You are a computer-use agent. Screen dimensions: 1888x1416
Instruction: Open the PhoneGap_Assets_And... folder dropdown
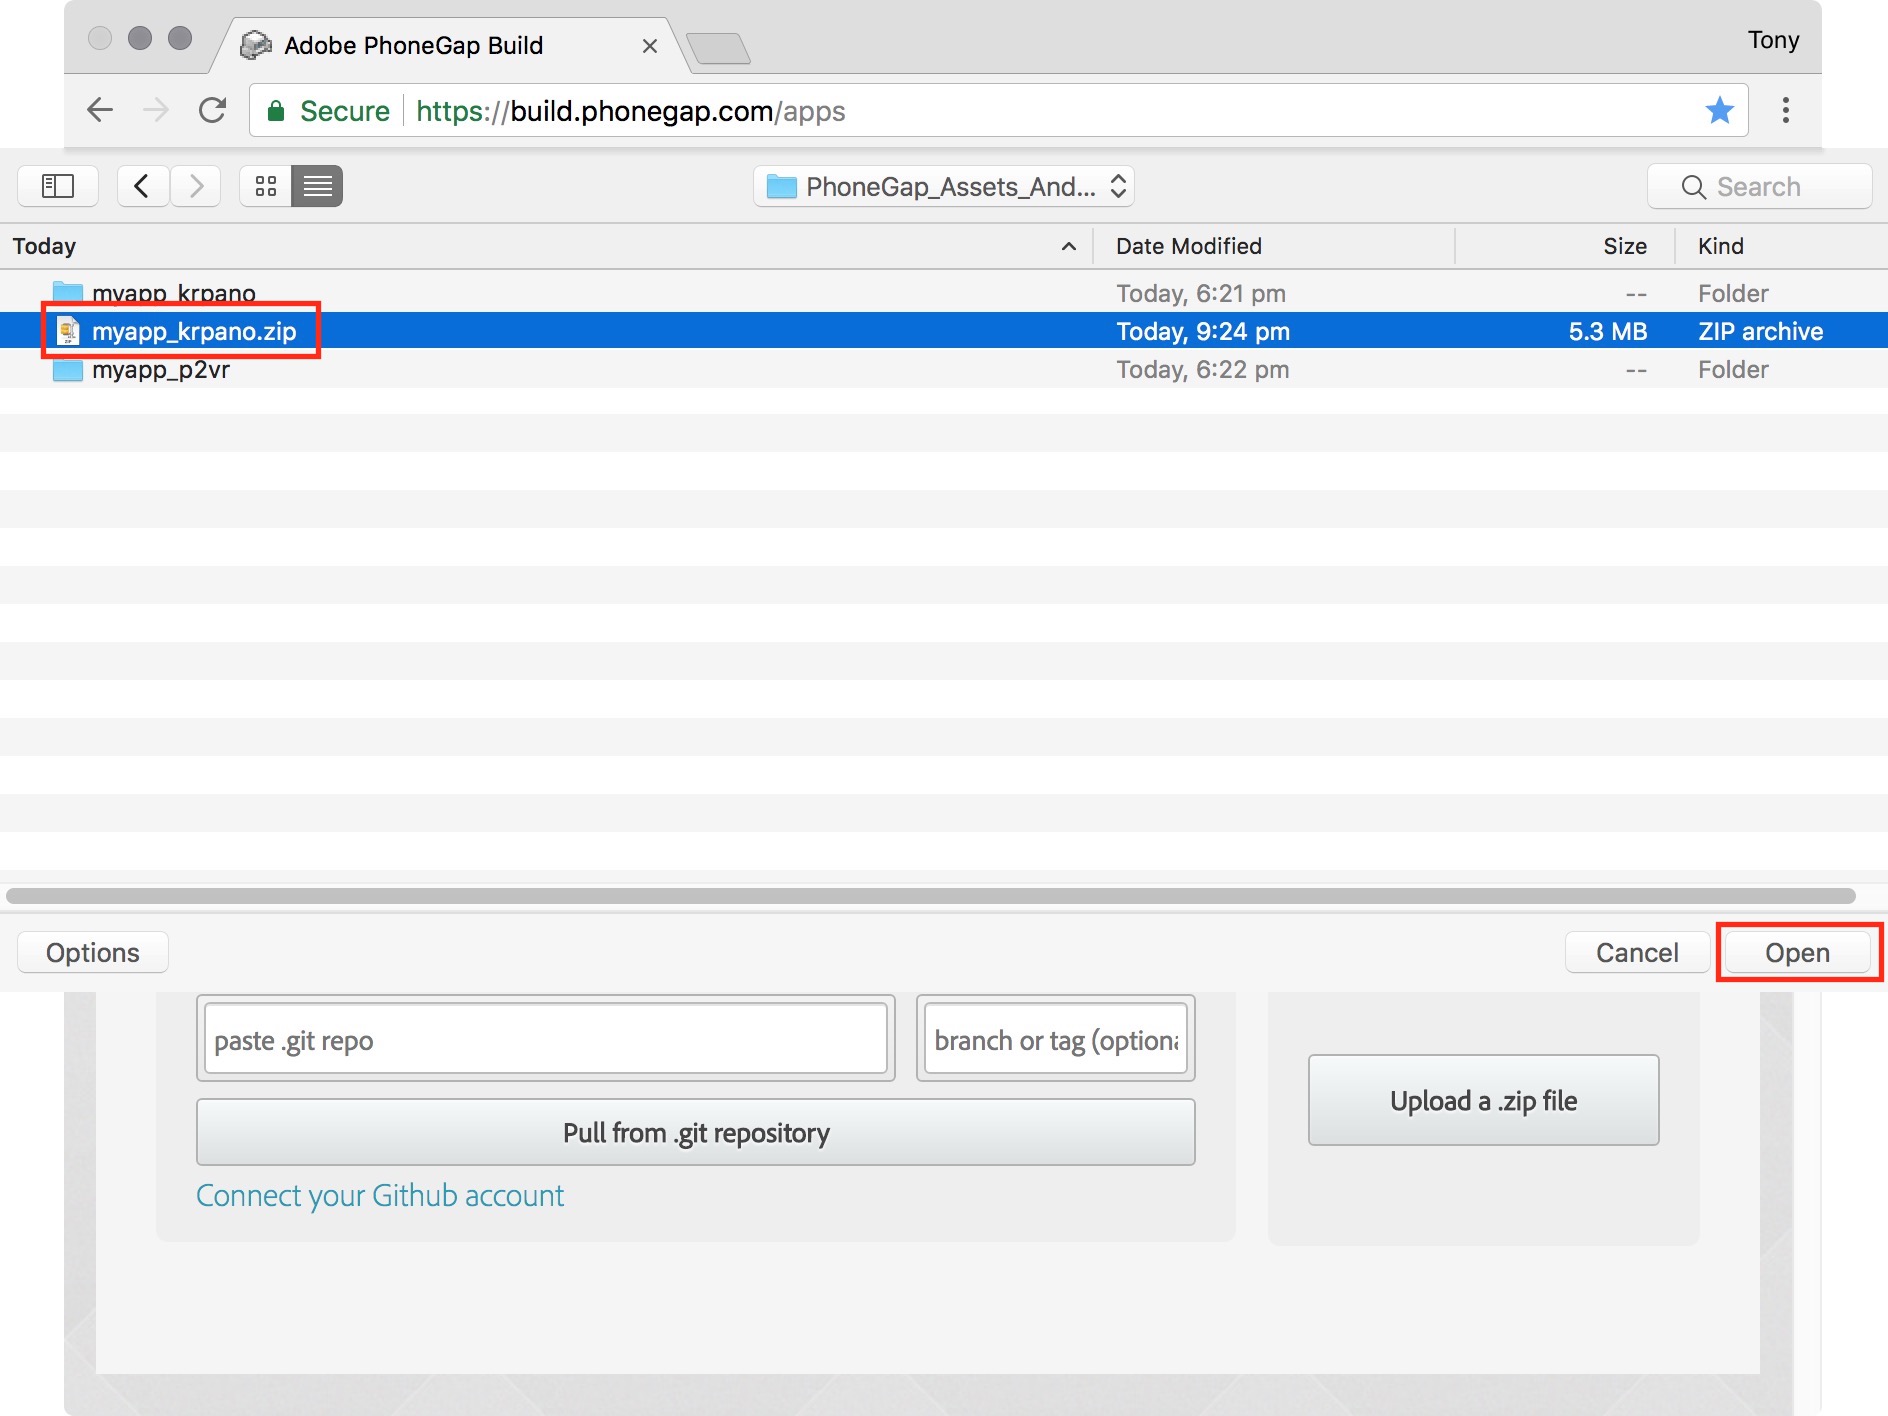pyautogui.click(x=943, y=186)
